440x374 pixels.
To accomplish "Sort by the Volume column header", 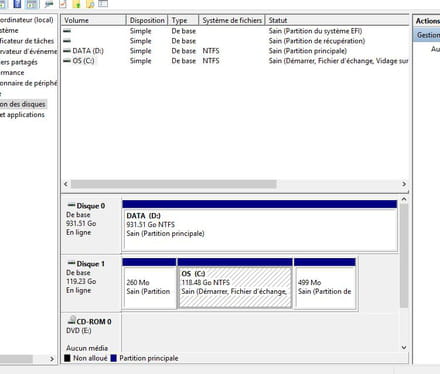I will click(94, 20).
